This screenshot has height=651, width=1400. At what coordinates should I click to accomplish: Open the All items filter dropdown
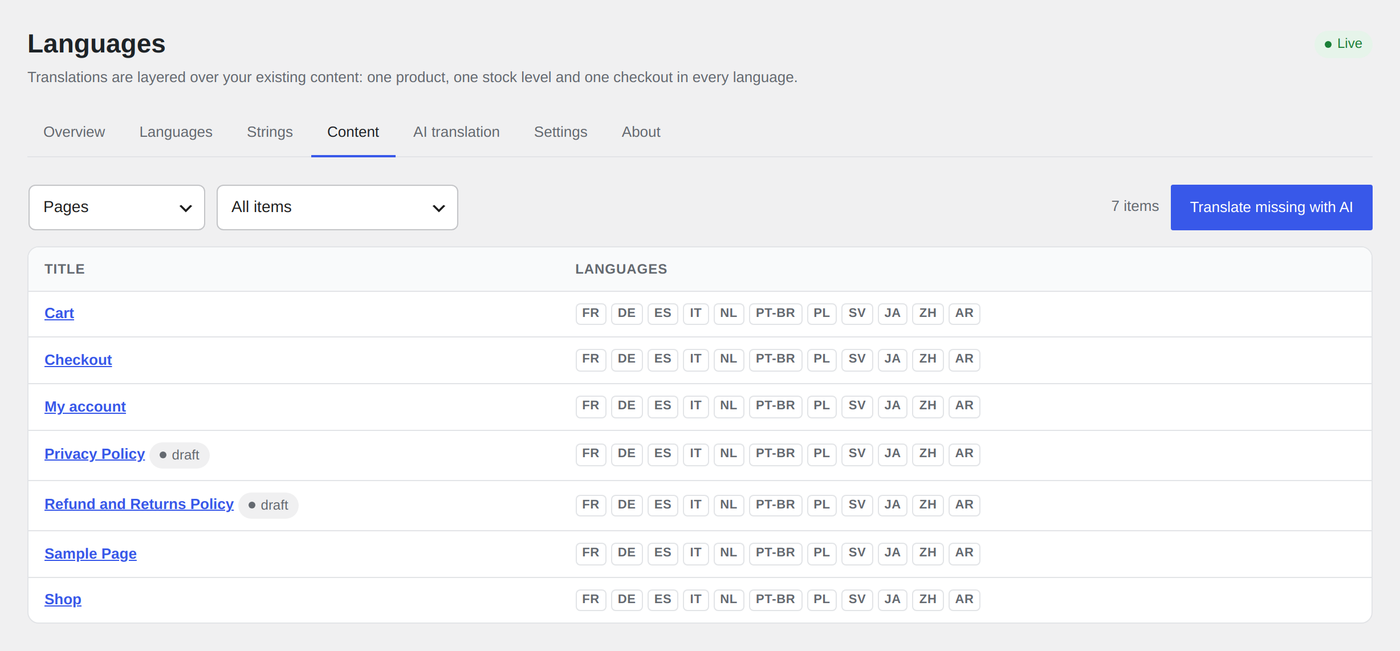tap(338, 207)
